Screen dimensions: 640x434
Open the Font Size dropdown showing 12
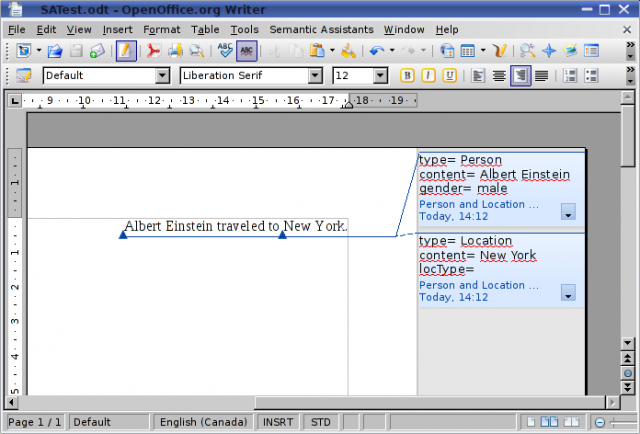click(380, 76)
